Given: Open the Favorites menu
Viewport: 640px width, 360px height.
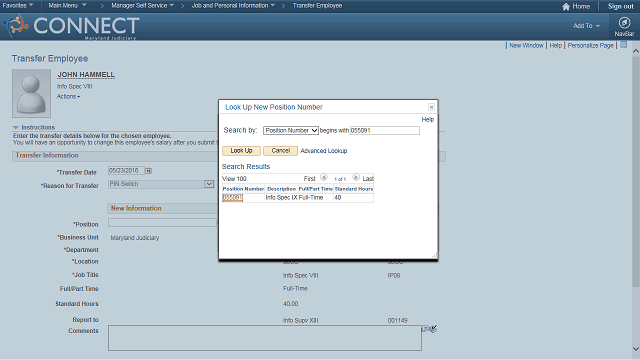Looking at the screenshot, I should click(18, 6).
